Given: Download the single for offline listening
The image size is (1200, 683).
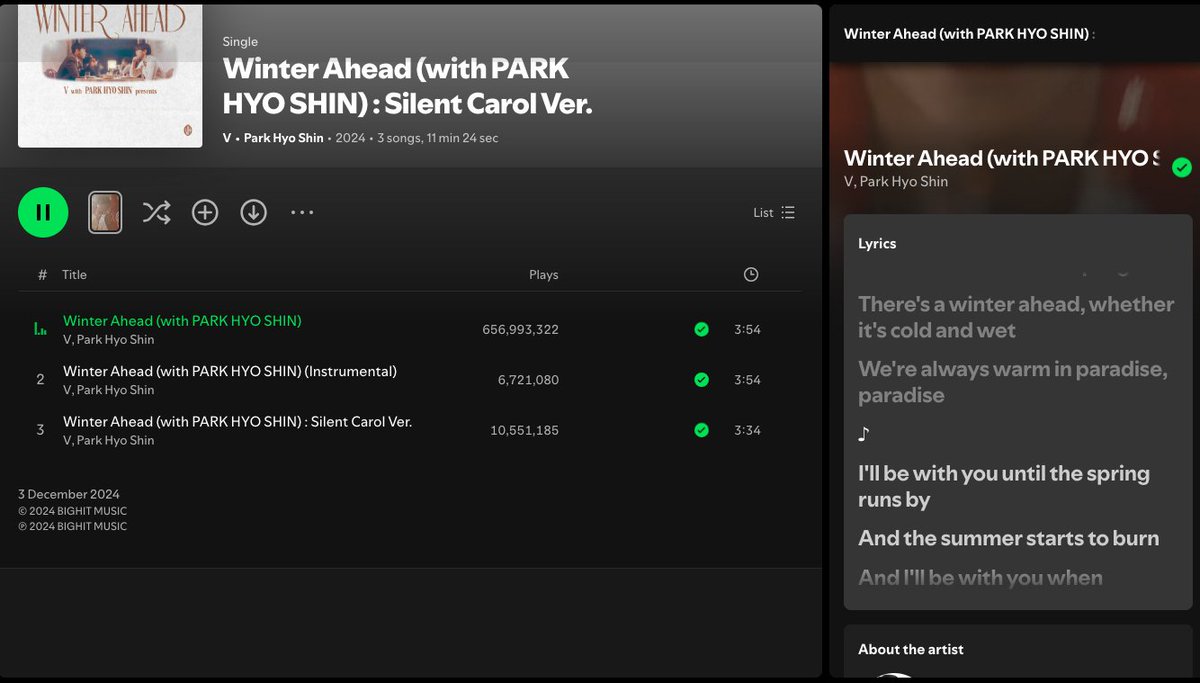Looking at the screenshot, I should pos(254,212).
